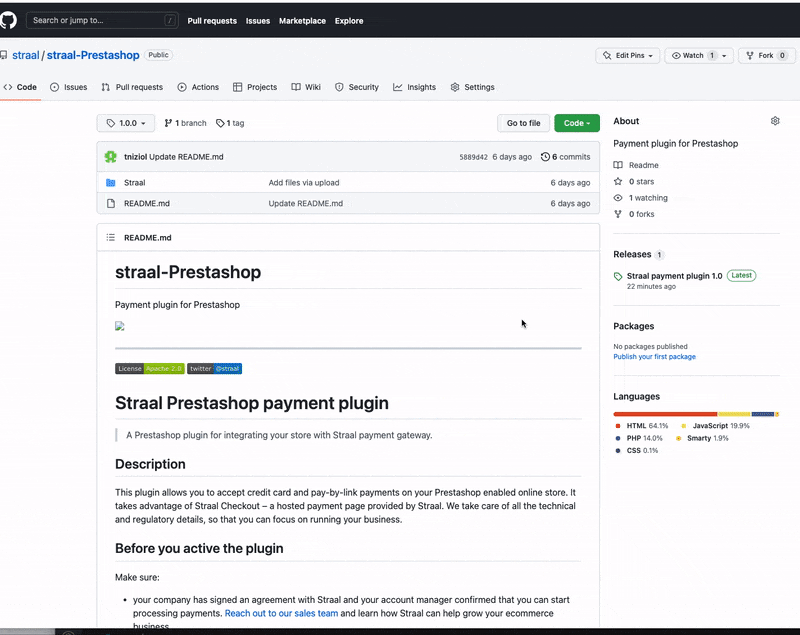Open Explore in top navigation
The width and height of the screenshot is (800, 635).
click(349, 21)
